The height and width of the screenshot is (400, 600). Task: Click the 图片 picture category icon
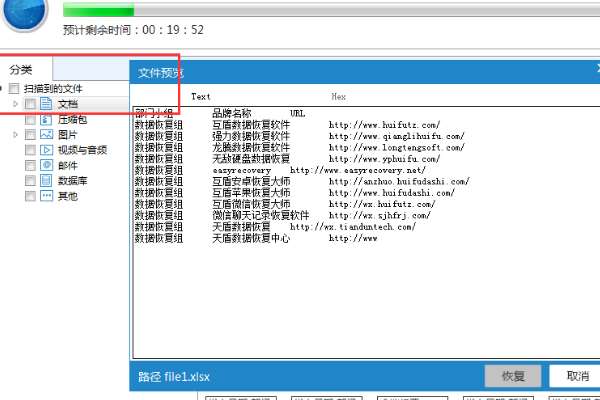[46, 134]
